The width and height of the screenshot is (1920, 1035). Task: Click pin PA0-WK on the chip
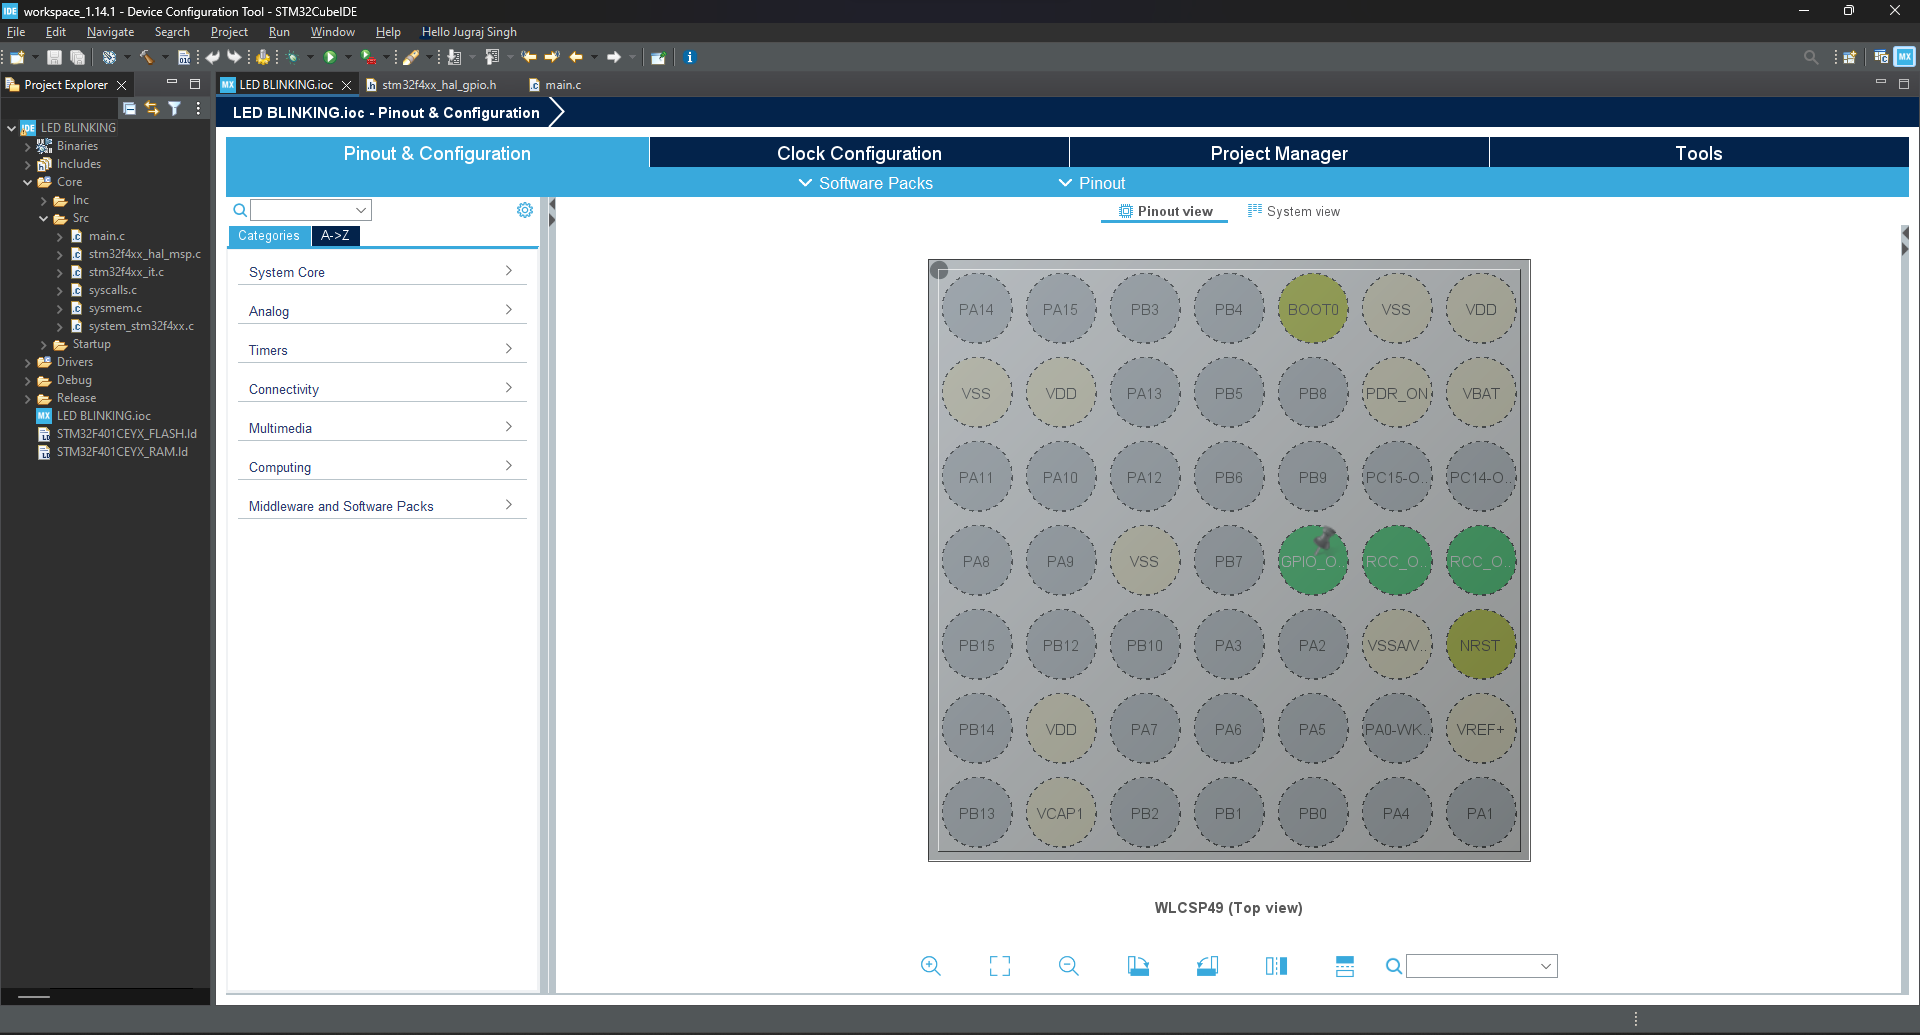[x=1396, y=729]
